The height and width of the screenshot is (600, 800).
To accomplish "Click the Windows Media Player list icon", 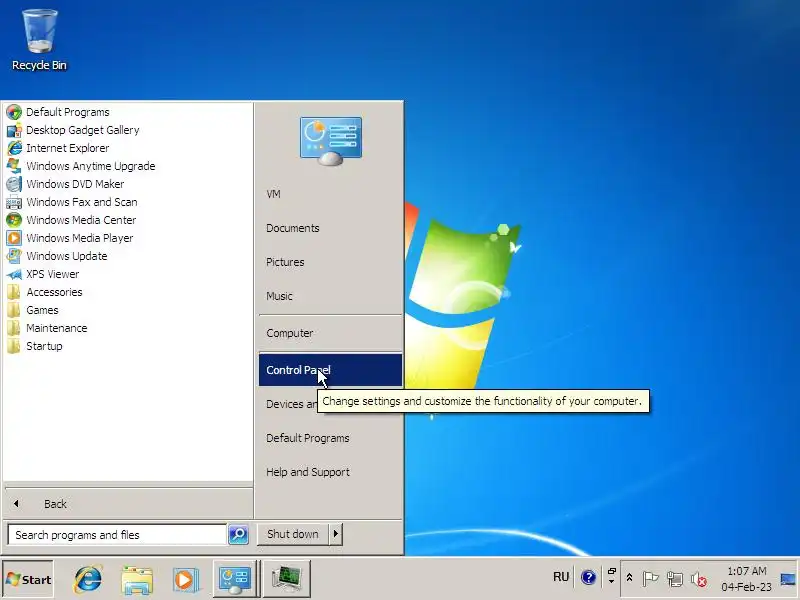I will 14,238.
